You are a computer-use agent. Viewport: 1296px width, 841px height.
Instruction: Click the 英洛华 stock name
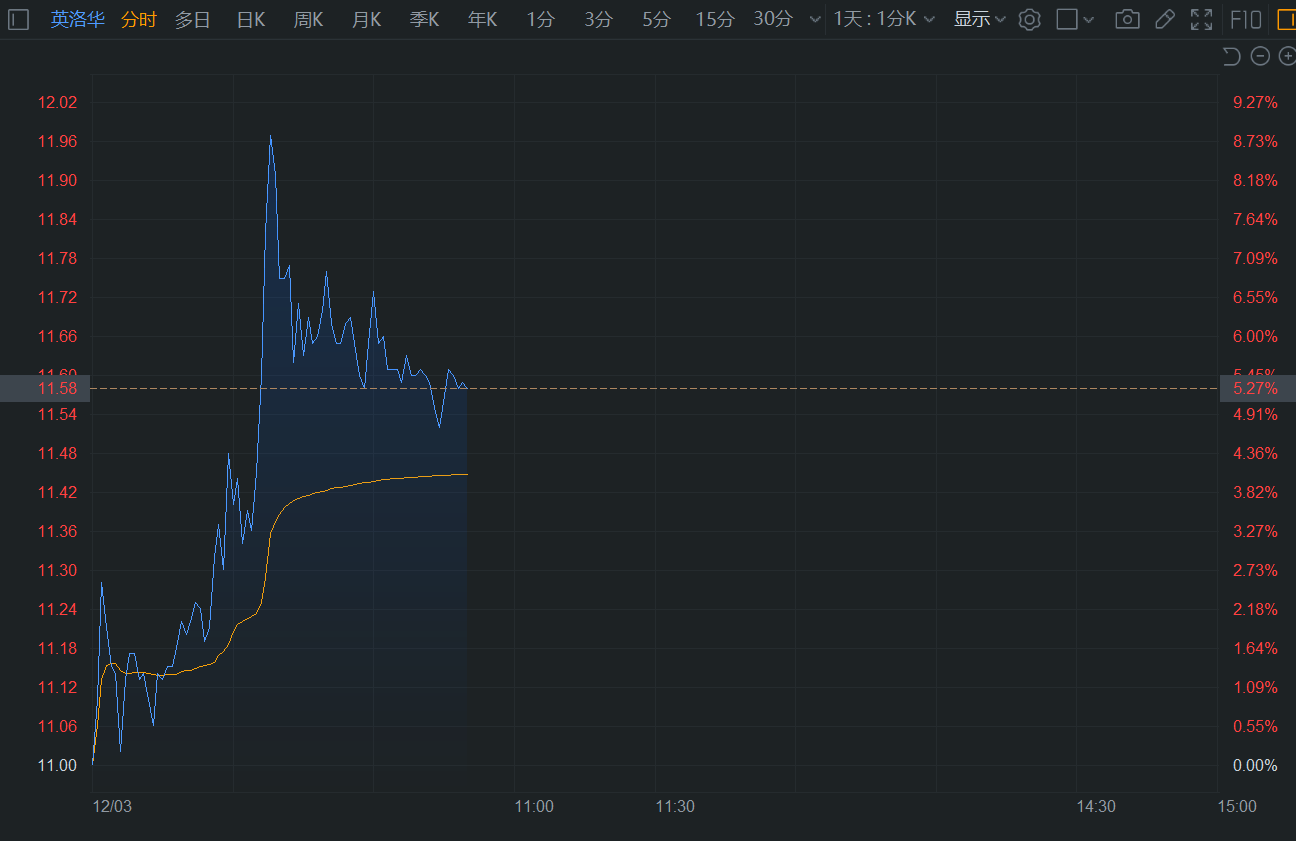point(77,19)
